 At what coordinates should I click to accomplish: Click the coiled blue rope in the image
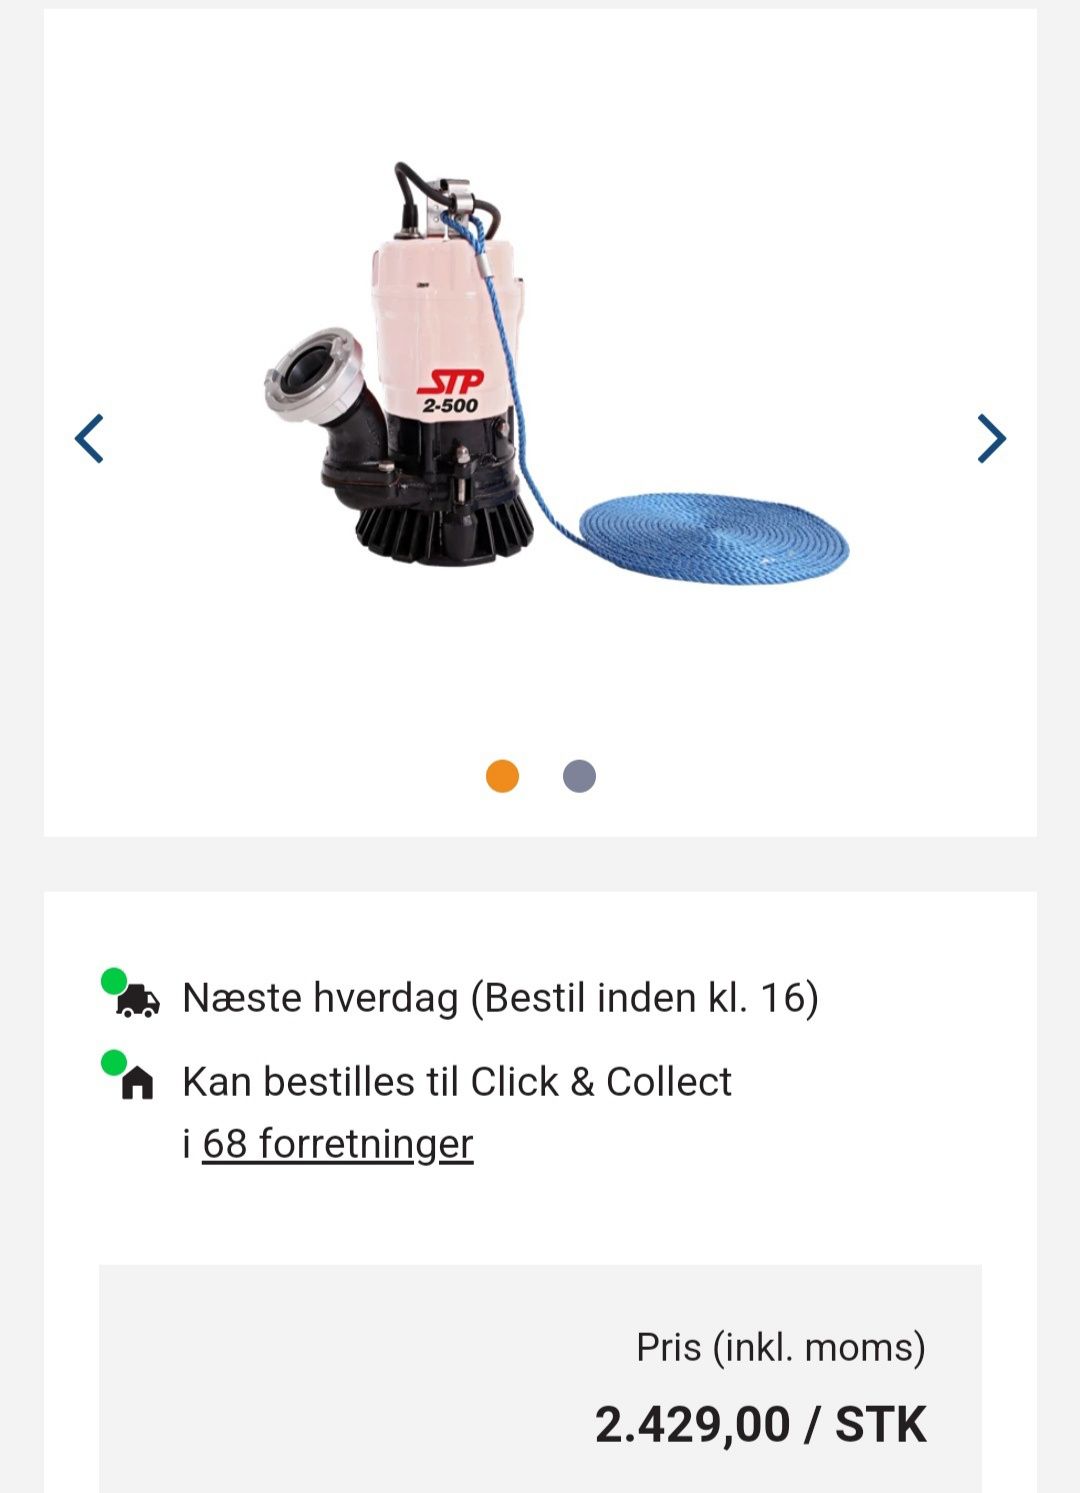coord(714,537)
